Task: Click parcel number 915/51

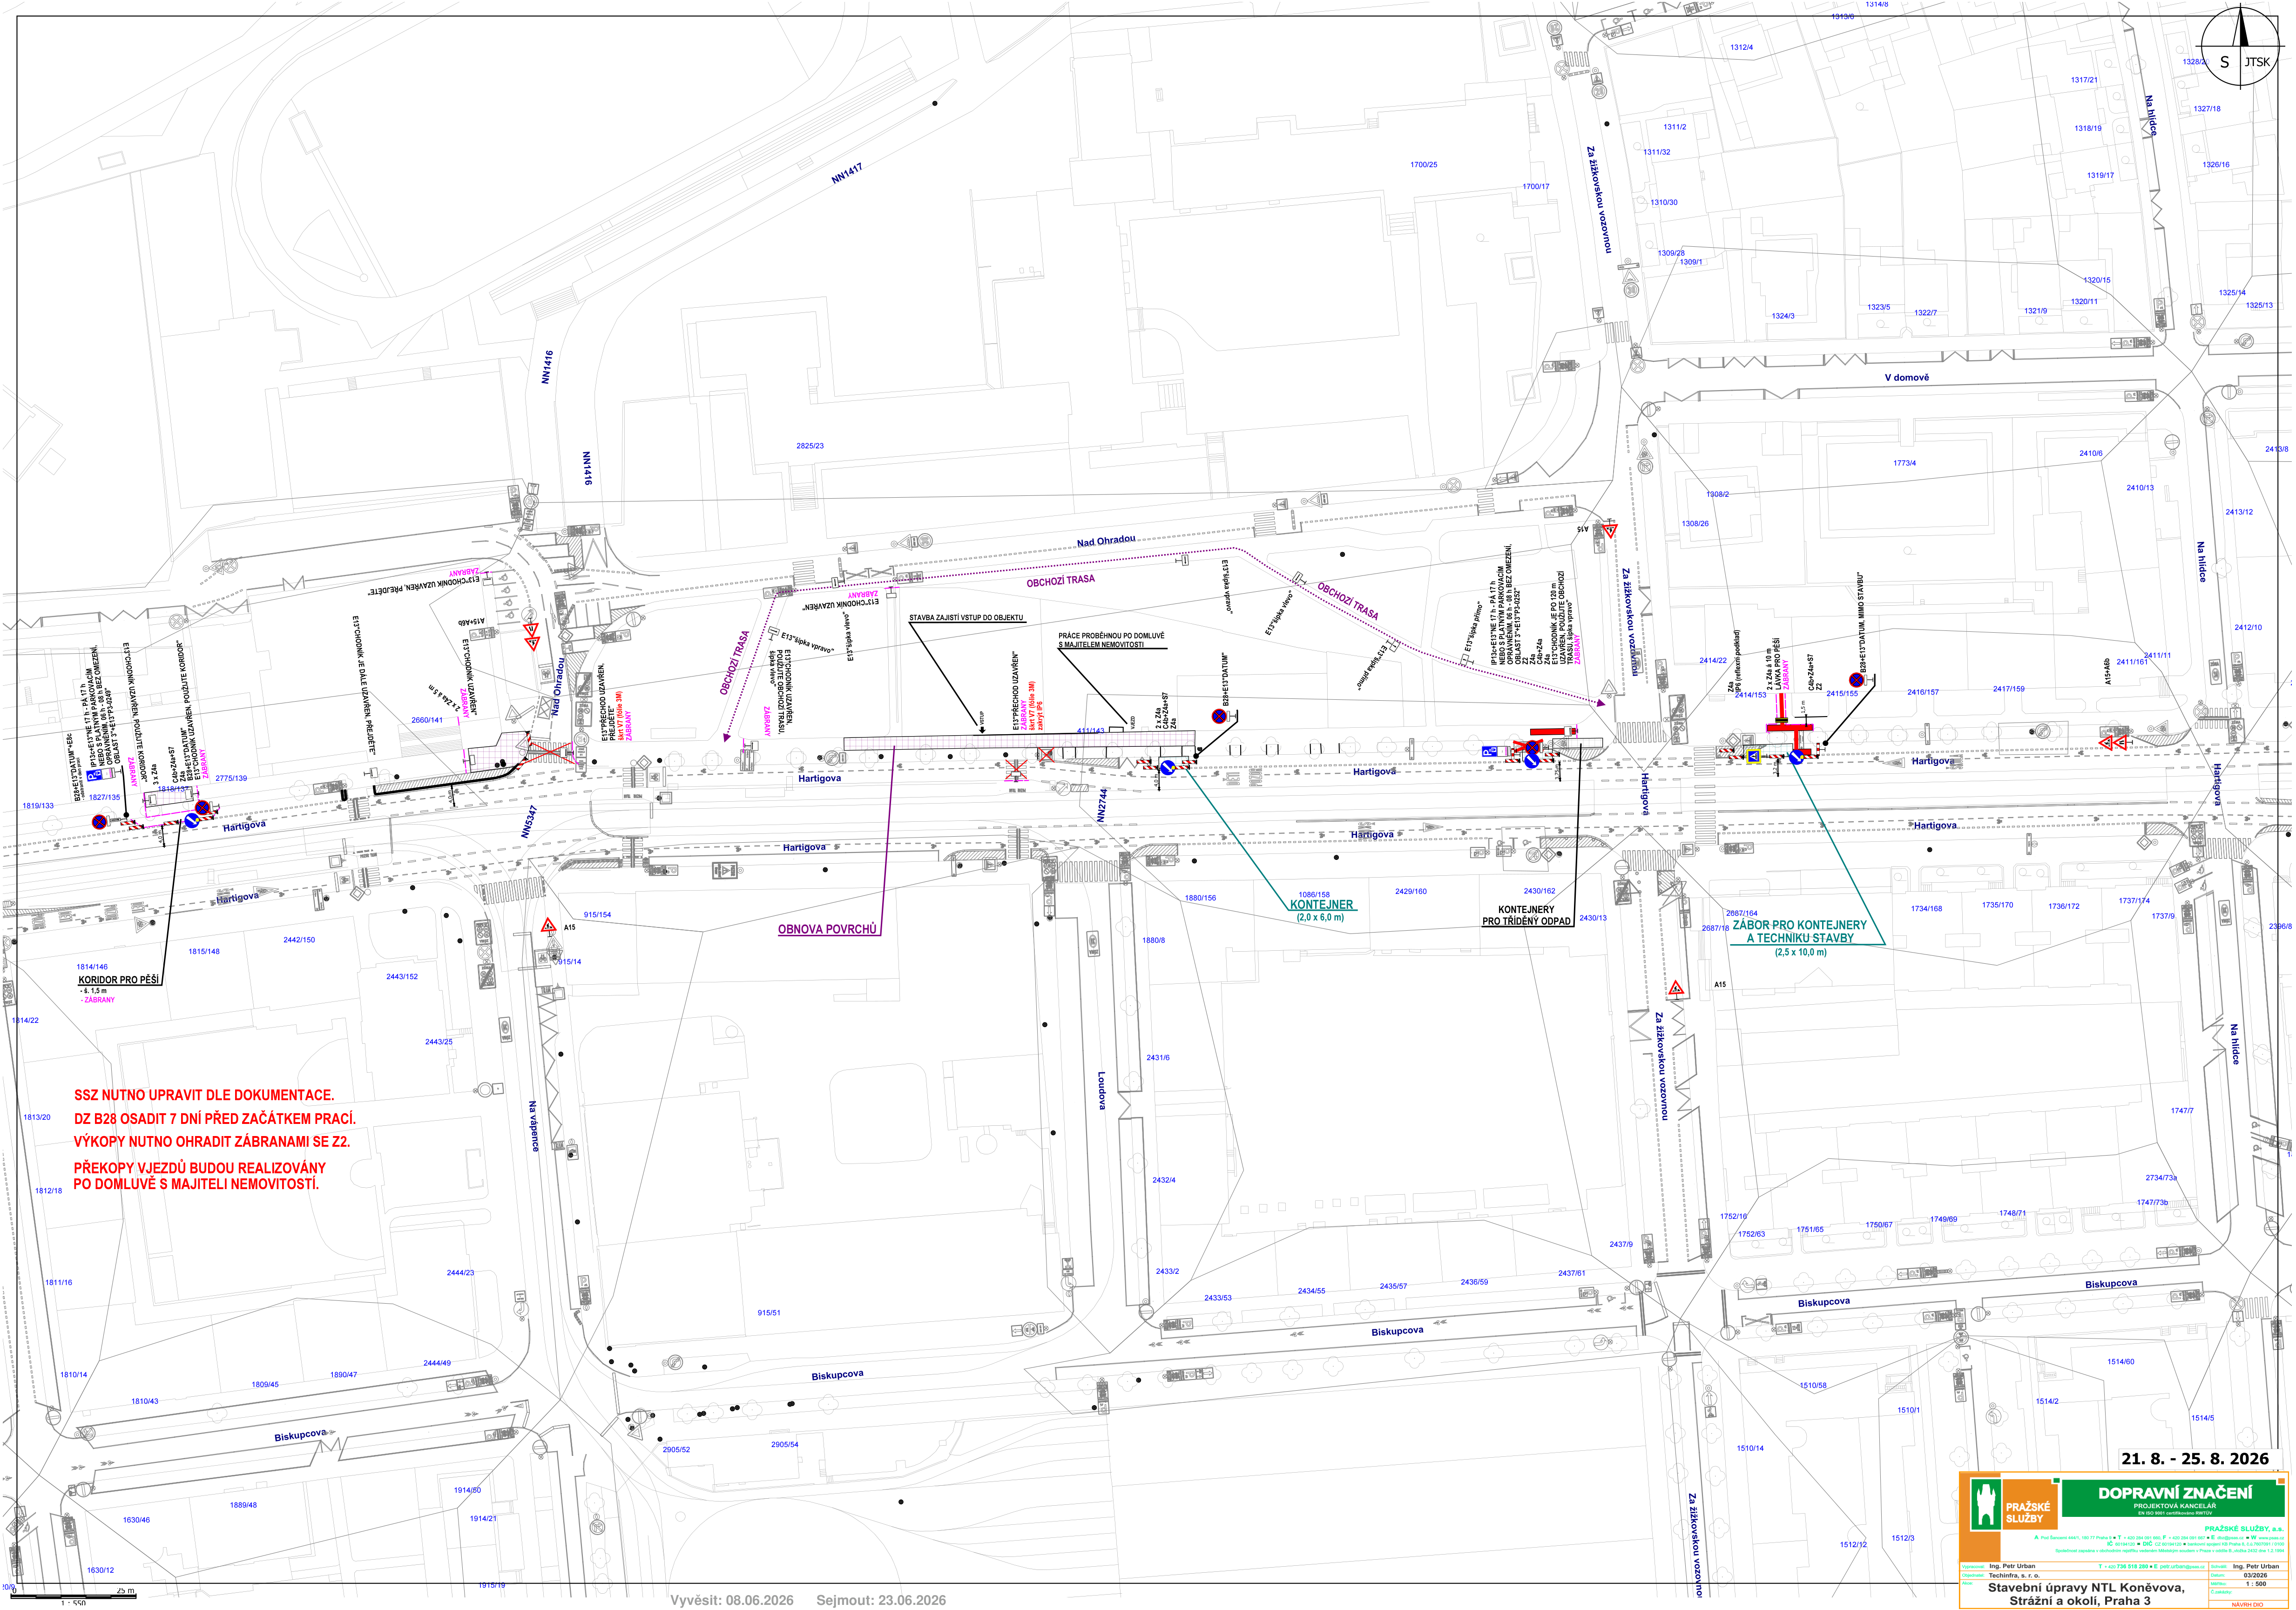Action: click(x=769, y=1313)
